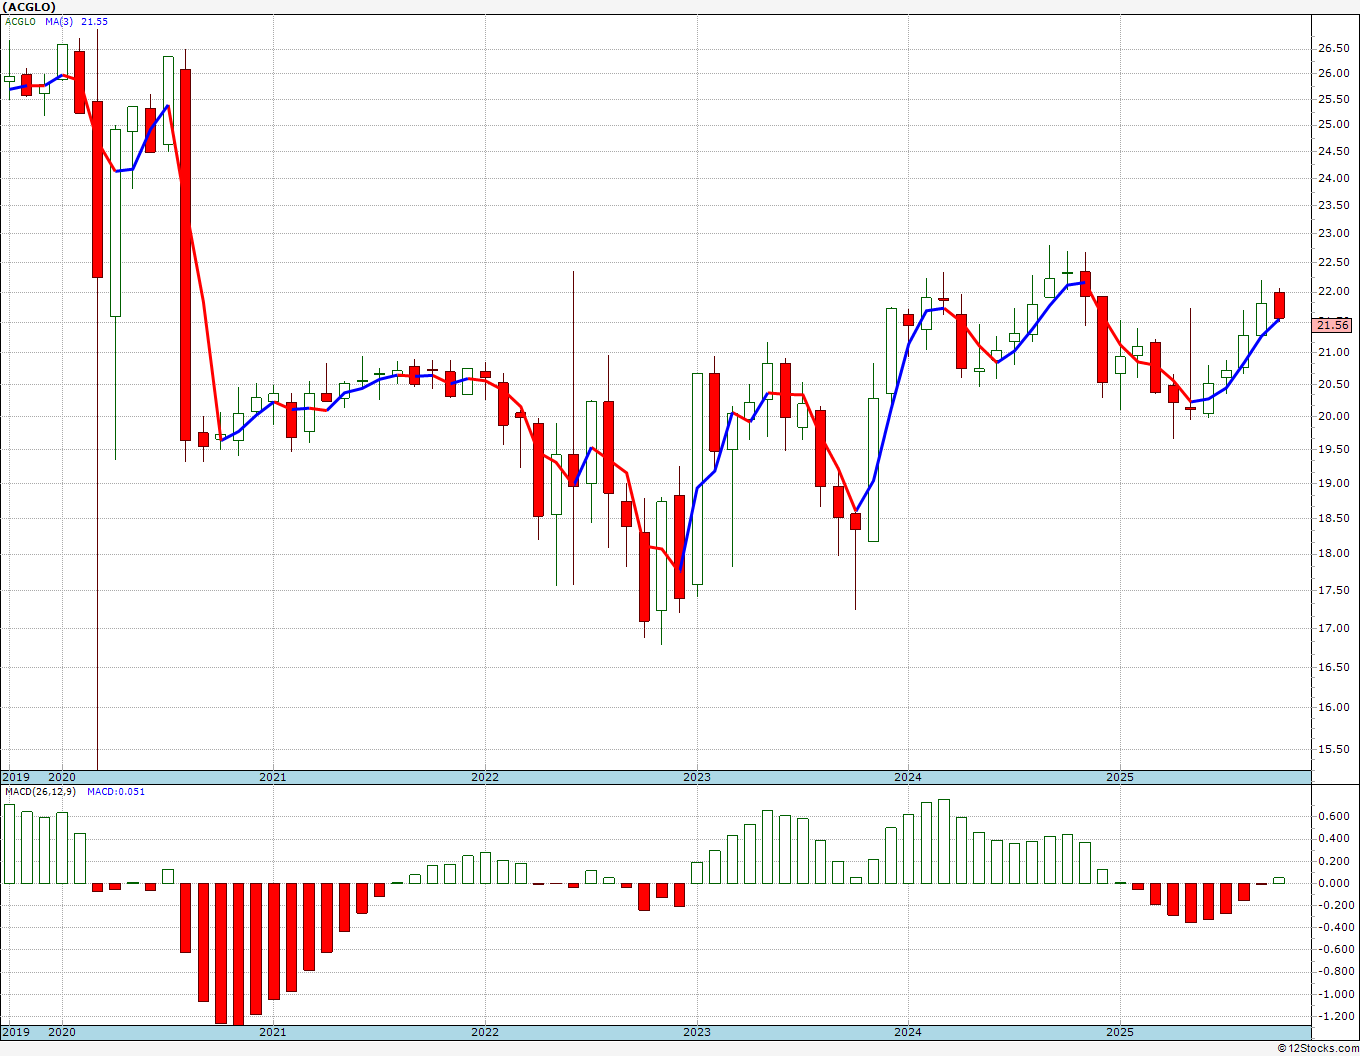
Task: Click the last green MACD histogram bar
Action: [x=1279, y=880]
